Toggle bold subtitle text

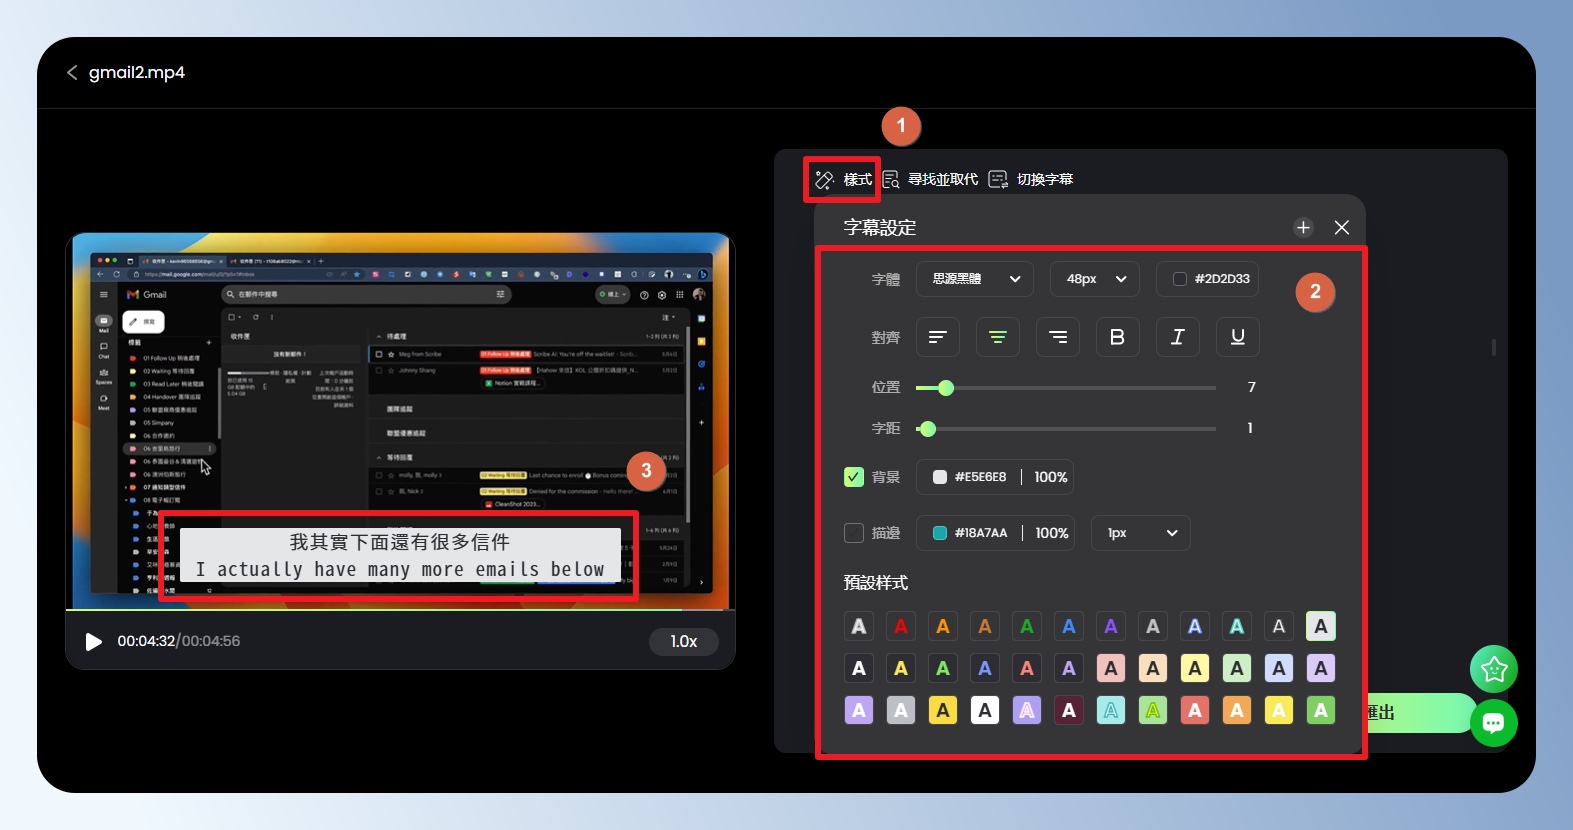click(1117, 337)
